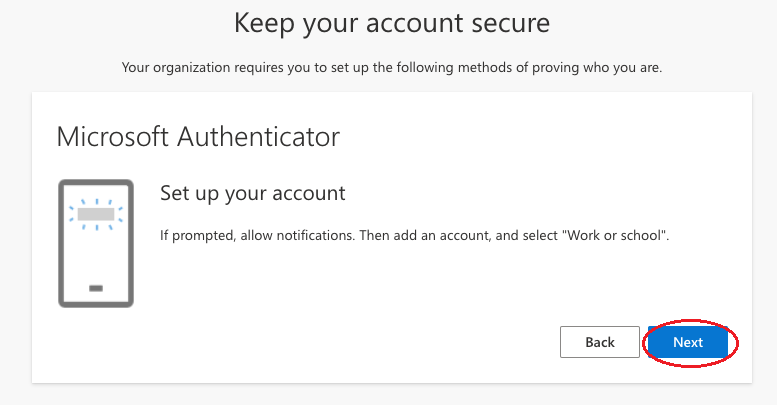Select the gray notification bar on phone graphic
This screenshot has width=777, height=405.
[96, 214]
